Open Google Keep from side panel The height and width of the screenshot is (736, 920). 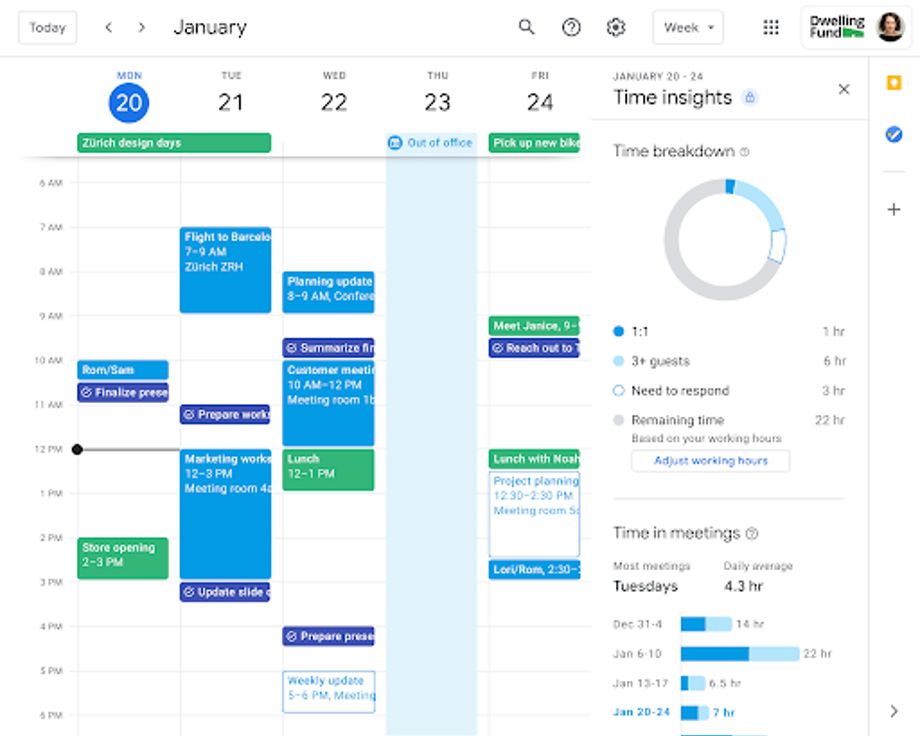click(894, 83)
